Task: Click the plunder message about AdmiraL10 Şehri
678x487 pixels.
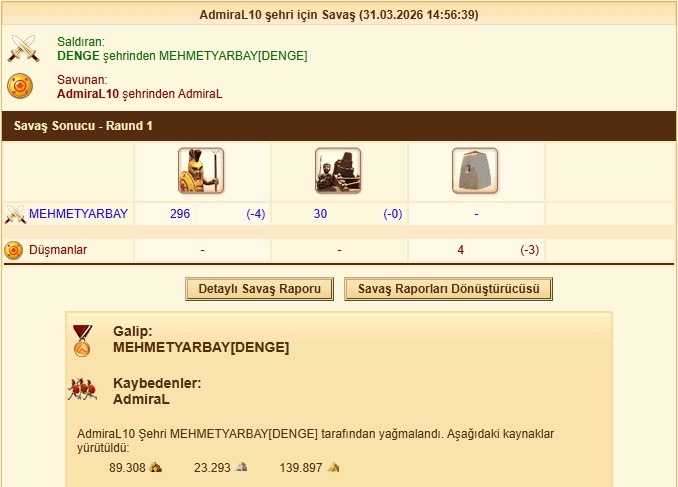Action: pos(315,440)
